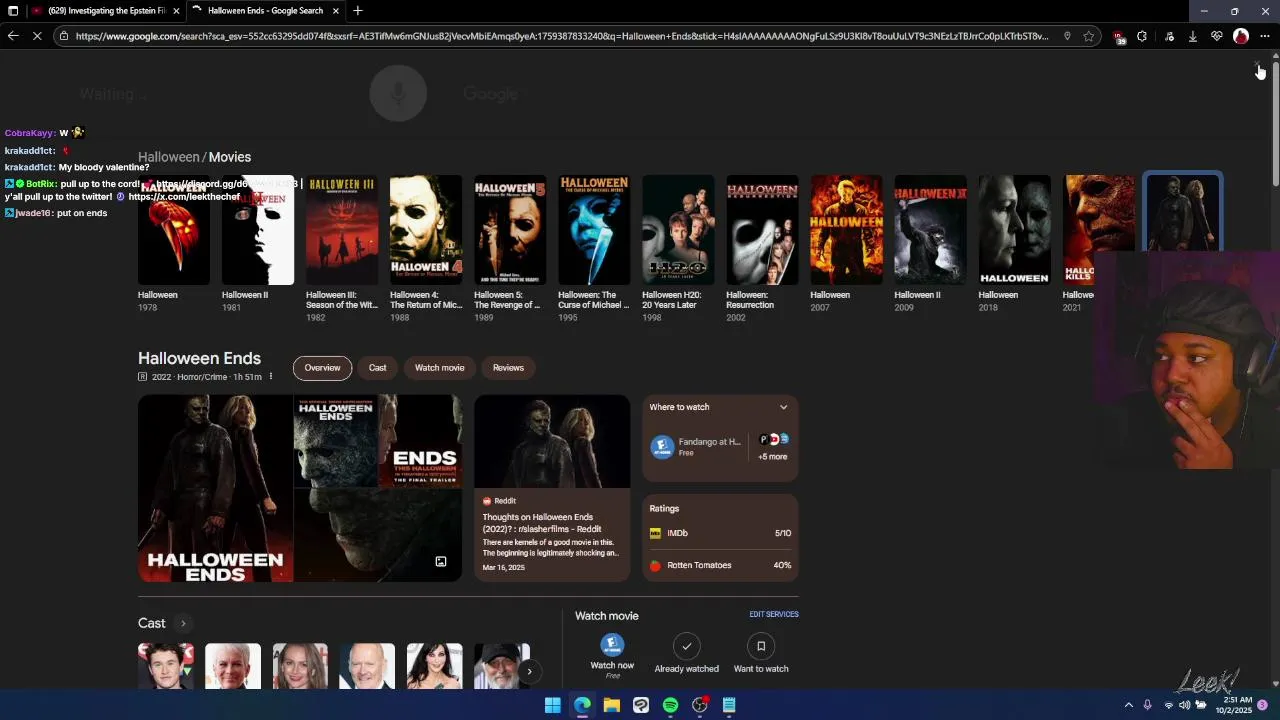Select Halloween 2007 poster

point(846,230)
